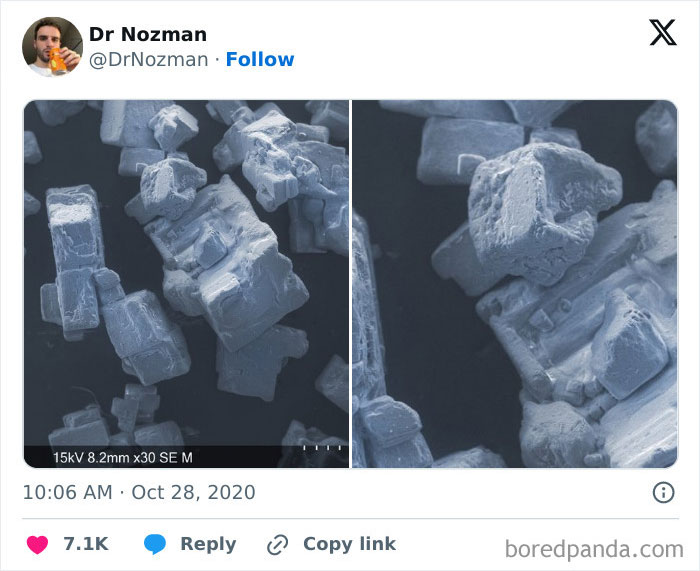Click the 10:06 AM tweet time
This screenshot has width=700, height=571.
(68, 492)
